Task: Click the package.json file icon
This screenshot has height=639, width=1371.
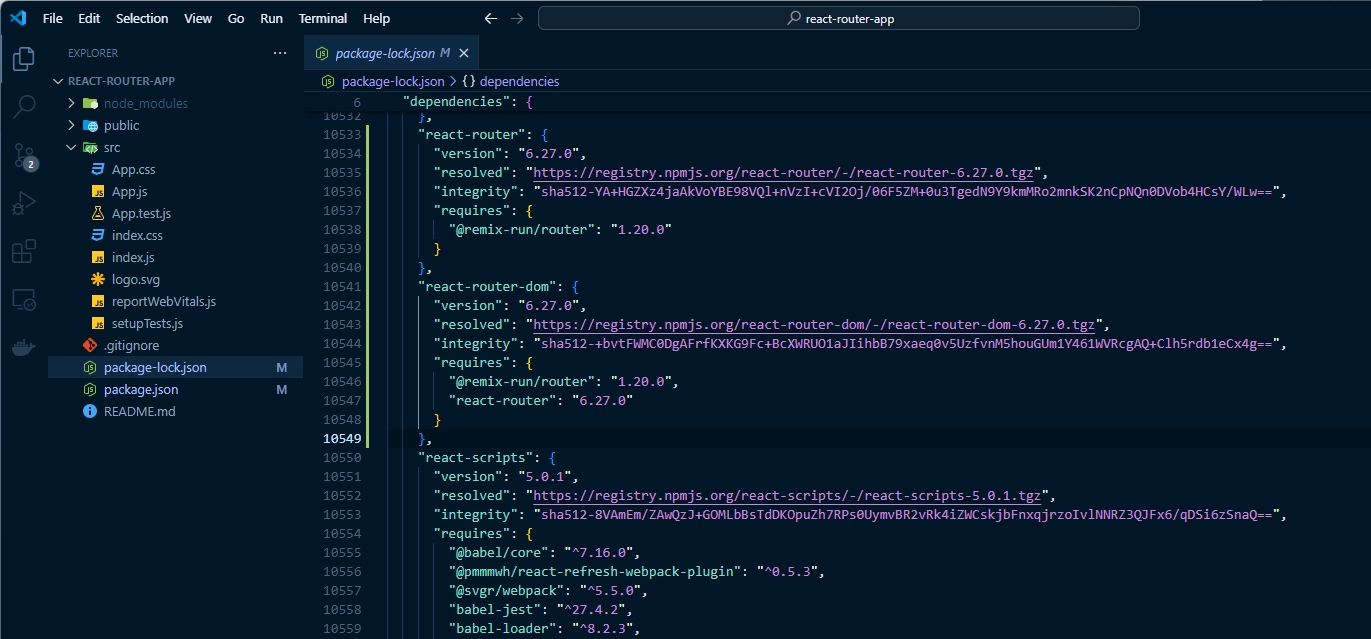Action: pyautogui.click(x=90, y=389)
